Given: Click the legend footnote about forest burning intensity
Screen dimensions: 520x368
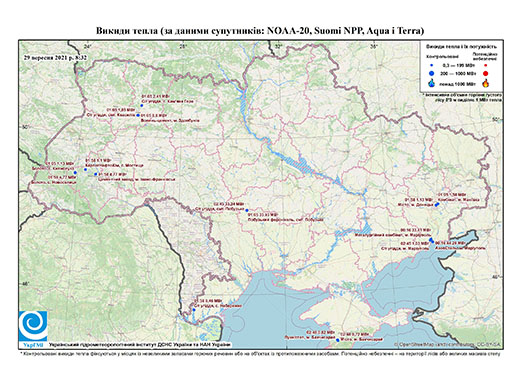Looking at the screenshot, I should click(x=463, y=97).
